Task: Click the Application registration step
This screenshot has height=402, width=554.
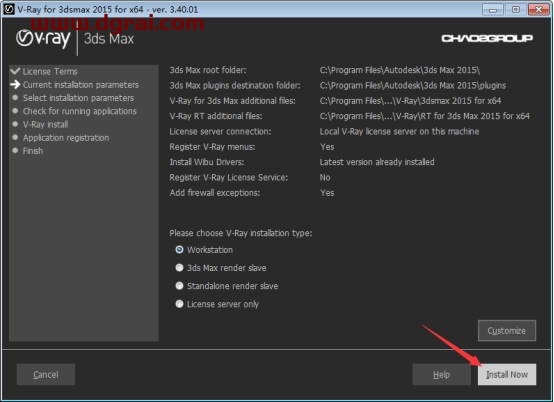Action: coord(66,138)
